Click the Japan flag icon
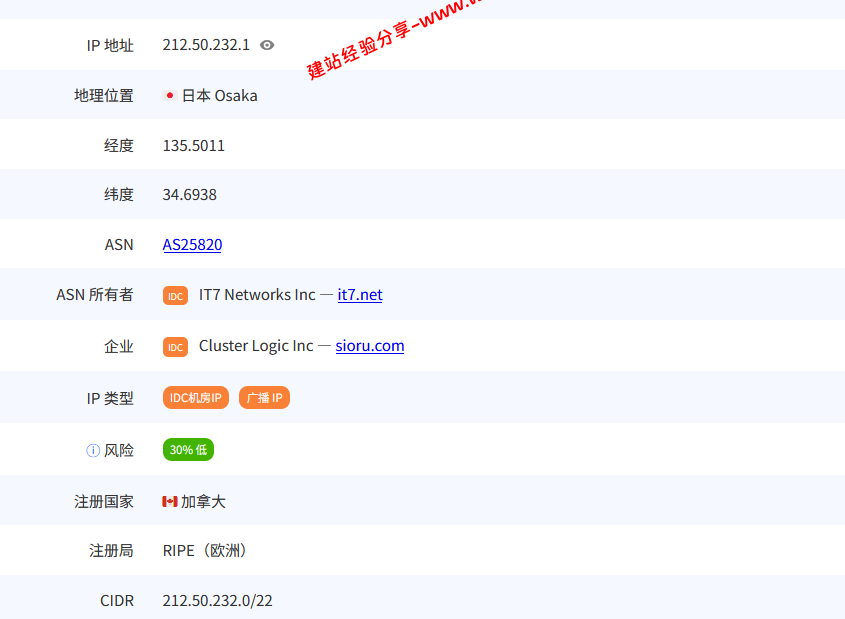Image resolution: width=845 pixels, height=619 pixels. 169,96
